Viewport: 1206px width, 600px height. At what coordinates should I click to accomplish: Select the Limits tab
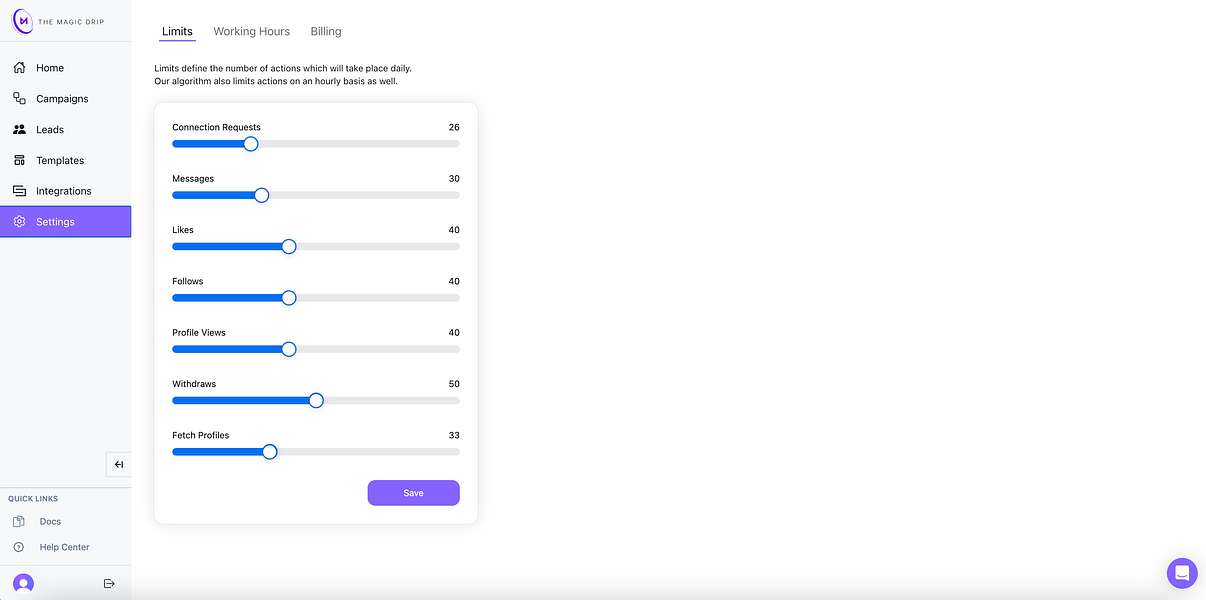[x=177, y=32]
